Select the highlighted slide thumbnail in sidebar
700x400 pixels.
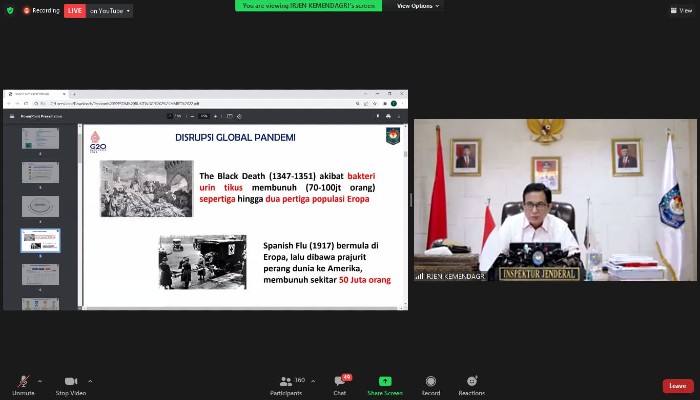tap(41, 240)
